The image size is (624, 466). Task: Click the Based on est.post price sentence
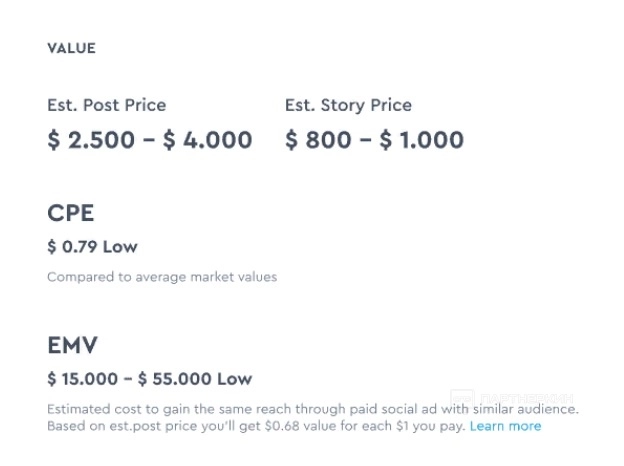pos(255,426)
